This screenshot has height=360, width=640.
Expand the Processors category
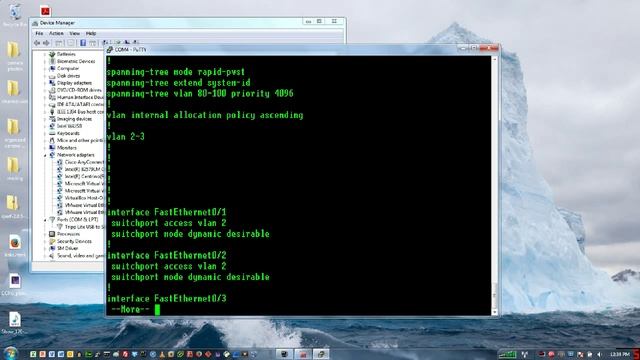[45, 234]
